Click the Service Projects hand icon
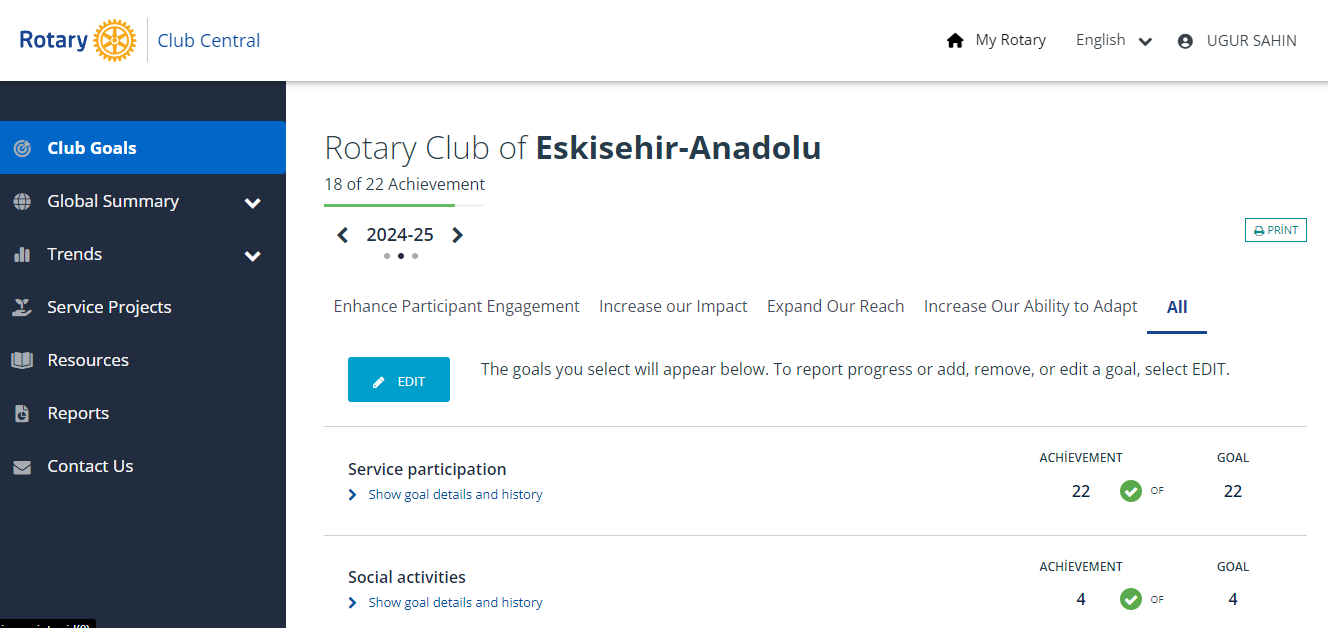Viewport: 1328px width, 628px height. (22, 307)
